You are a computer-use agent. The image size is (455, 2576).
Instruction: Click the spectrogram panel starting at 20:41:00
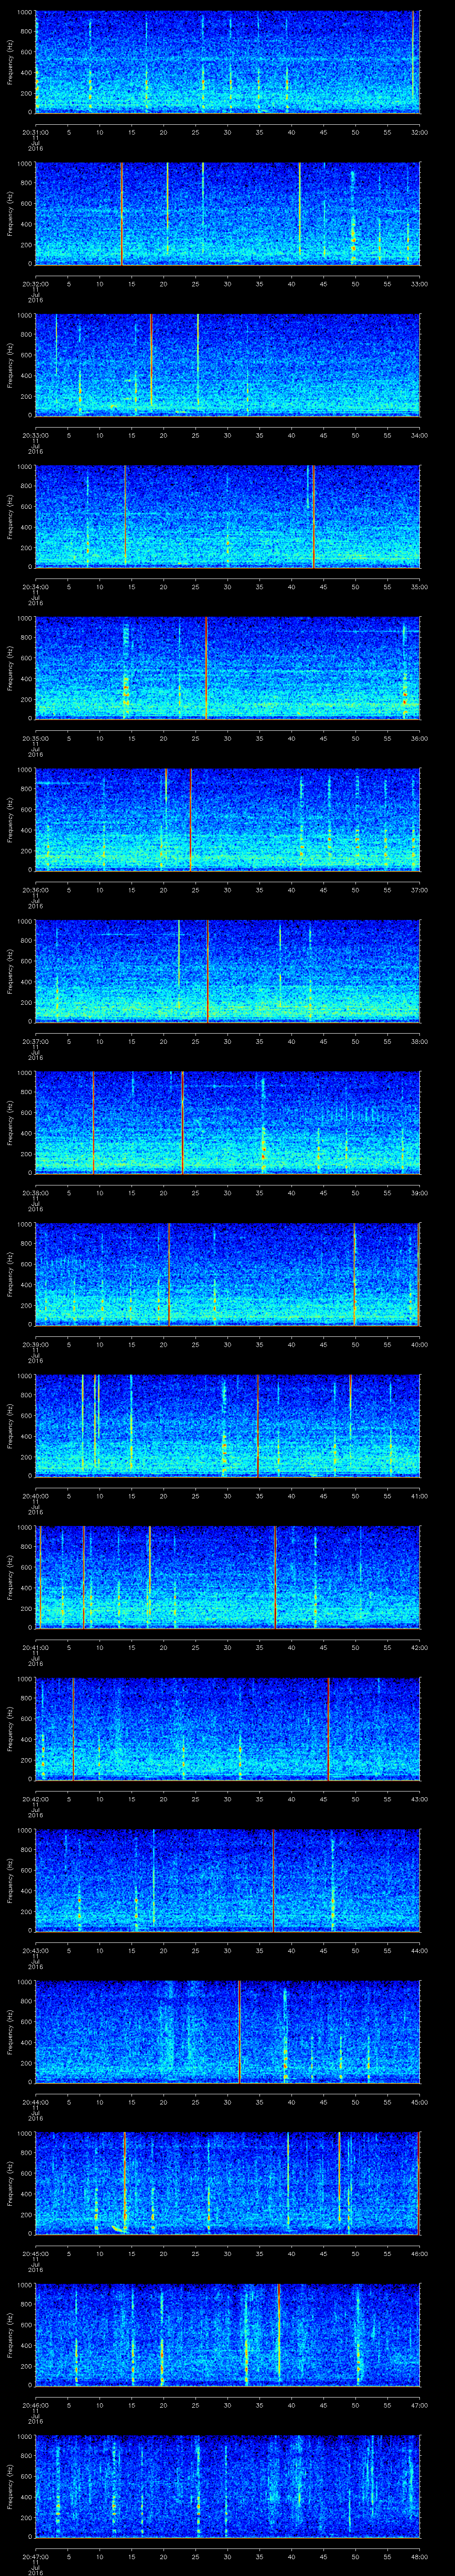pyautogui.click(x=227, y=1578)
